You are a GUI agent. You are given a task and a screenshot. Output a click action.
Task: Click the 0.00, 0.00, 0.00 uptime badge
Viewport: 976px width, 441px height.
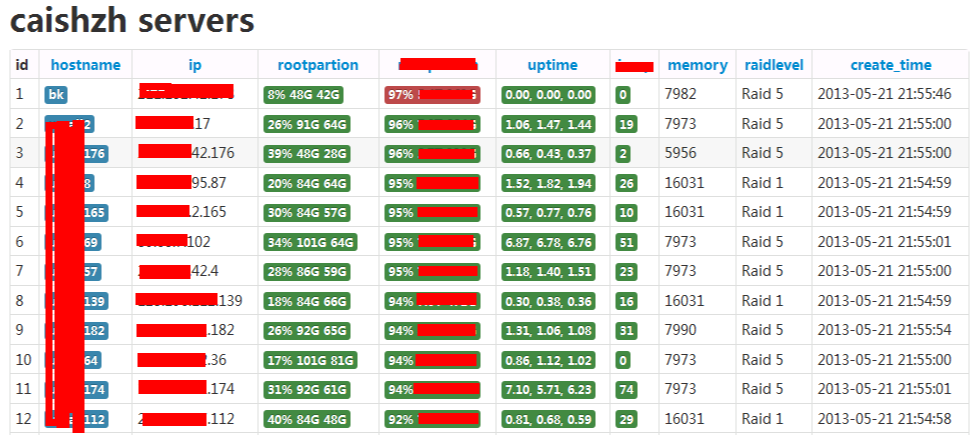click(x=548, y=95)
